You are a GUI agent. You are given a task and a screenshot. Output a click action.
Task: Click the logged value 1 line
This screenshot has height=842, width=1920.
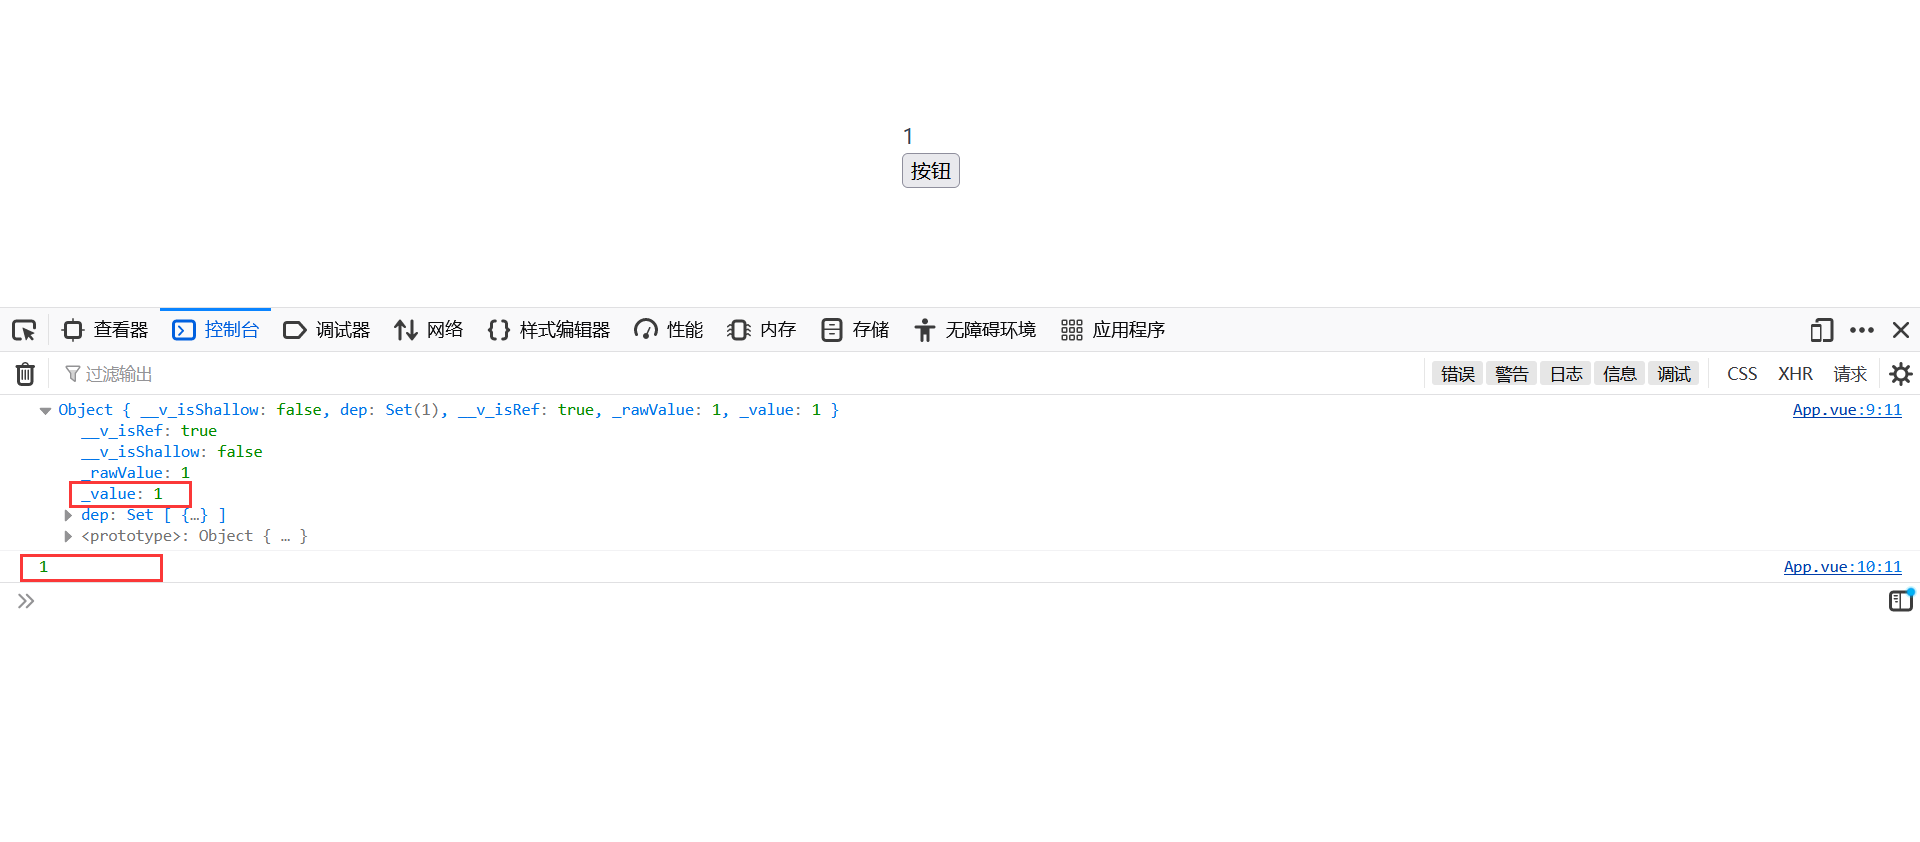coord(43,567)
